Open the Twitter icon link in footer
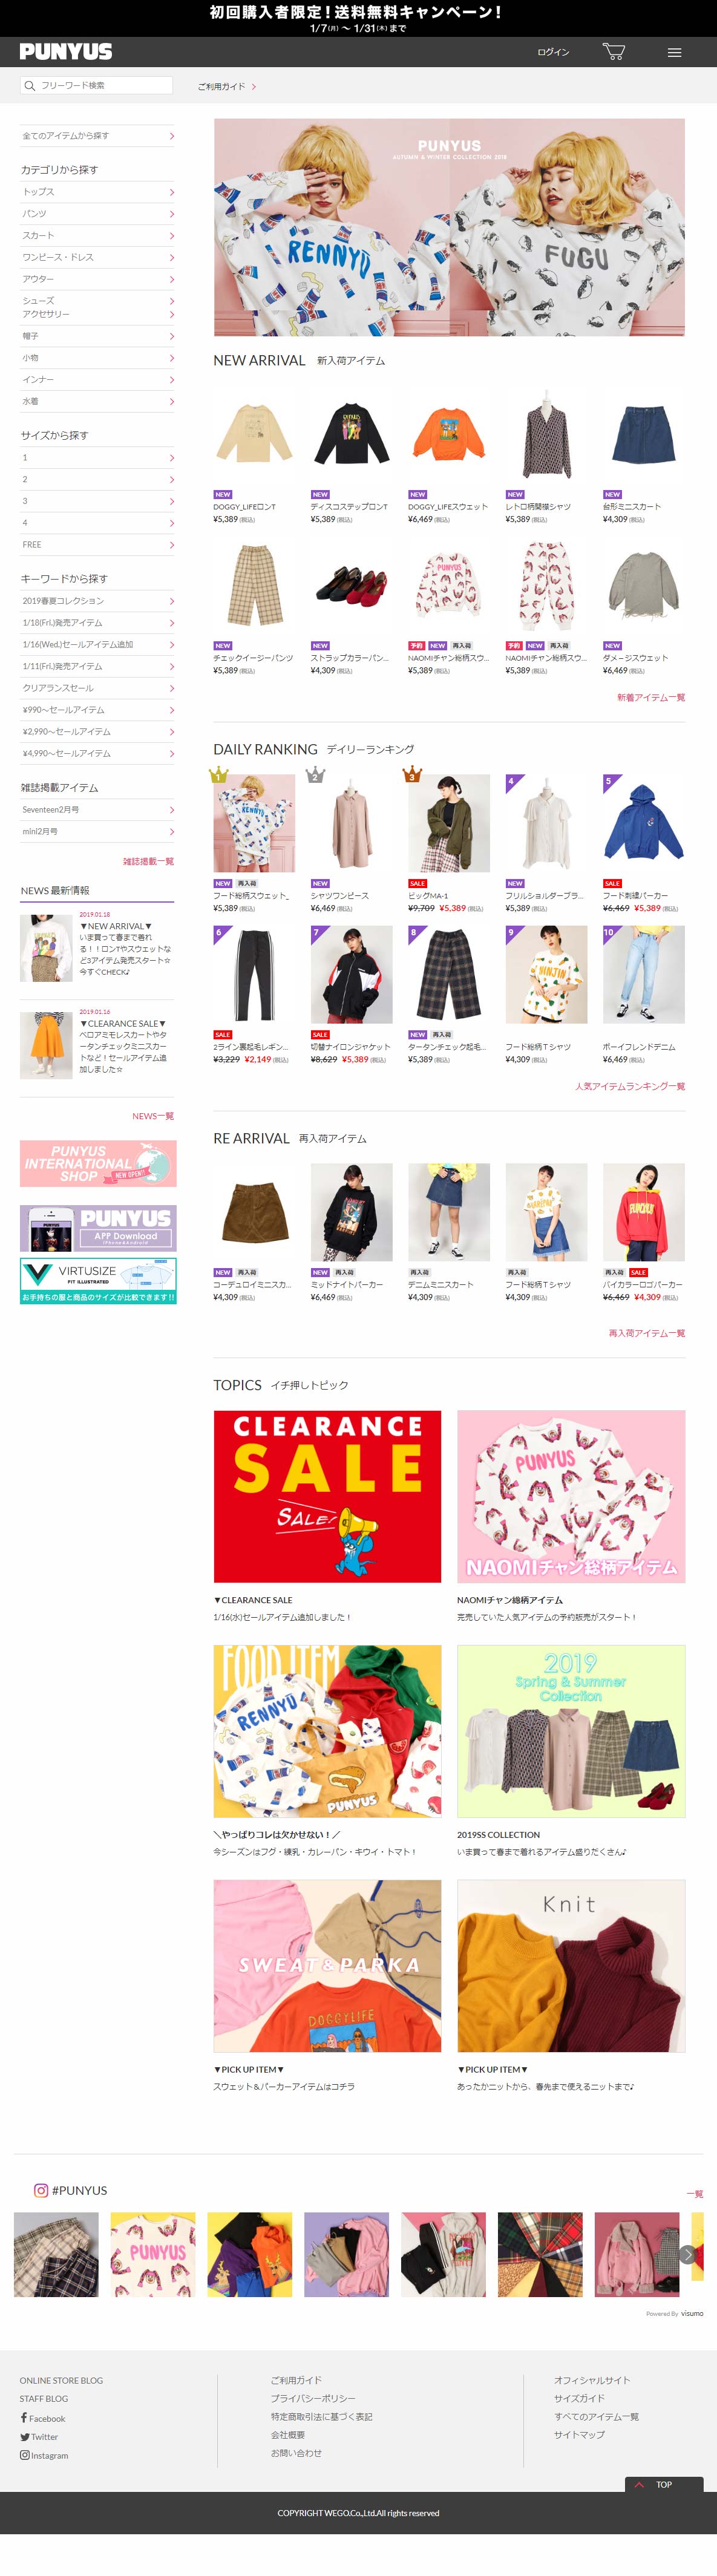717x2576 pixels. pos(24,2436)
